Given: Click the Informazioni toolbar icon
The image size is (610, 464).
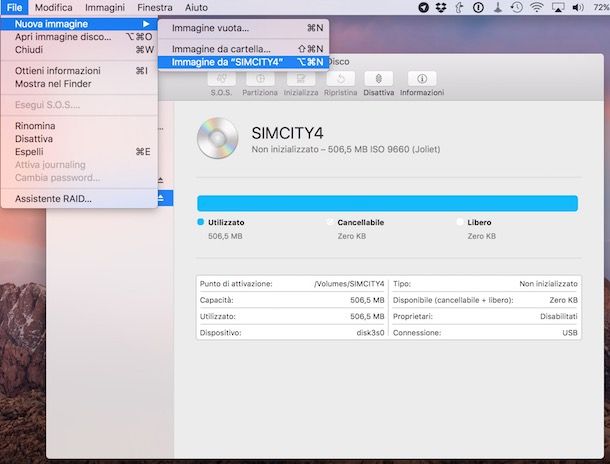Looking at the screenshot, I should coord(422,79).
